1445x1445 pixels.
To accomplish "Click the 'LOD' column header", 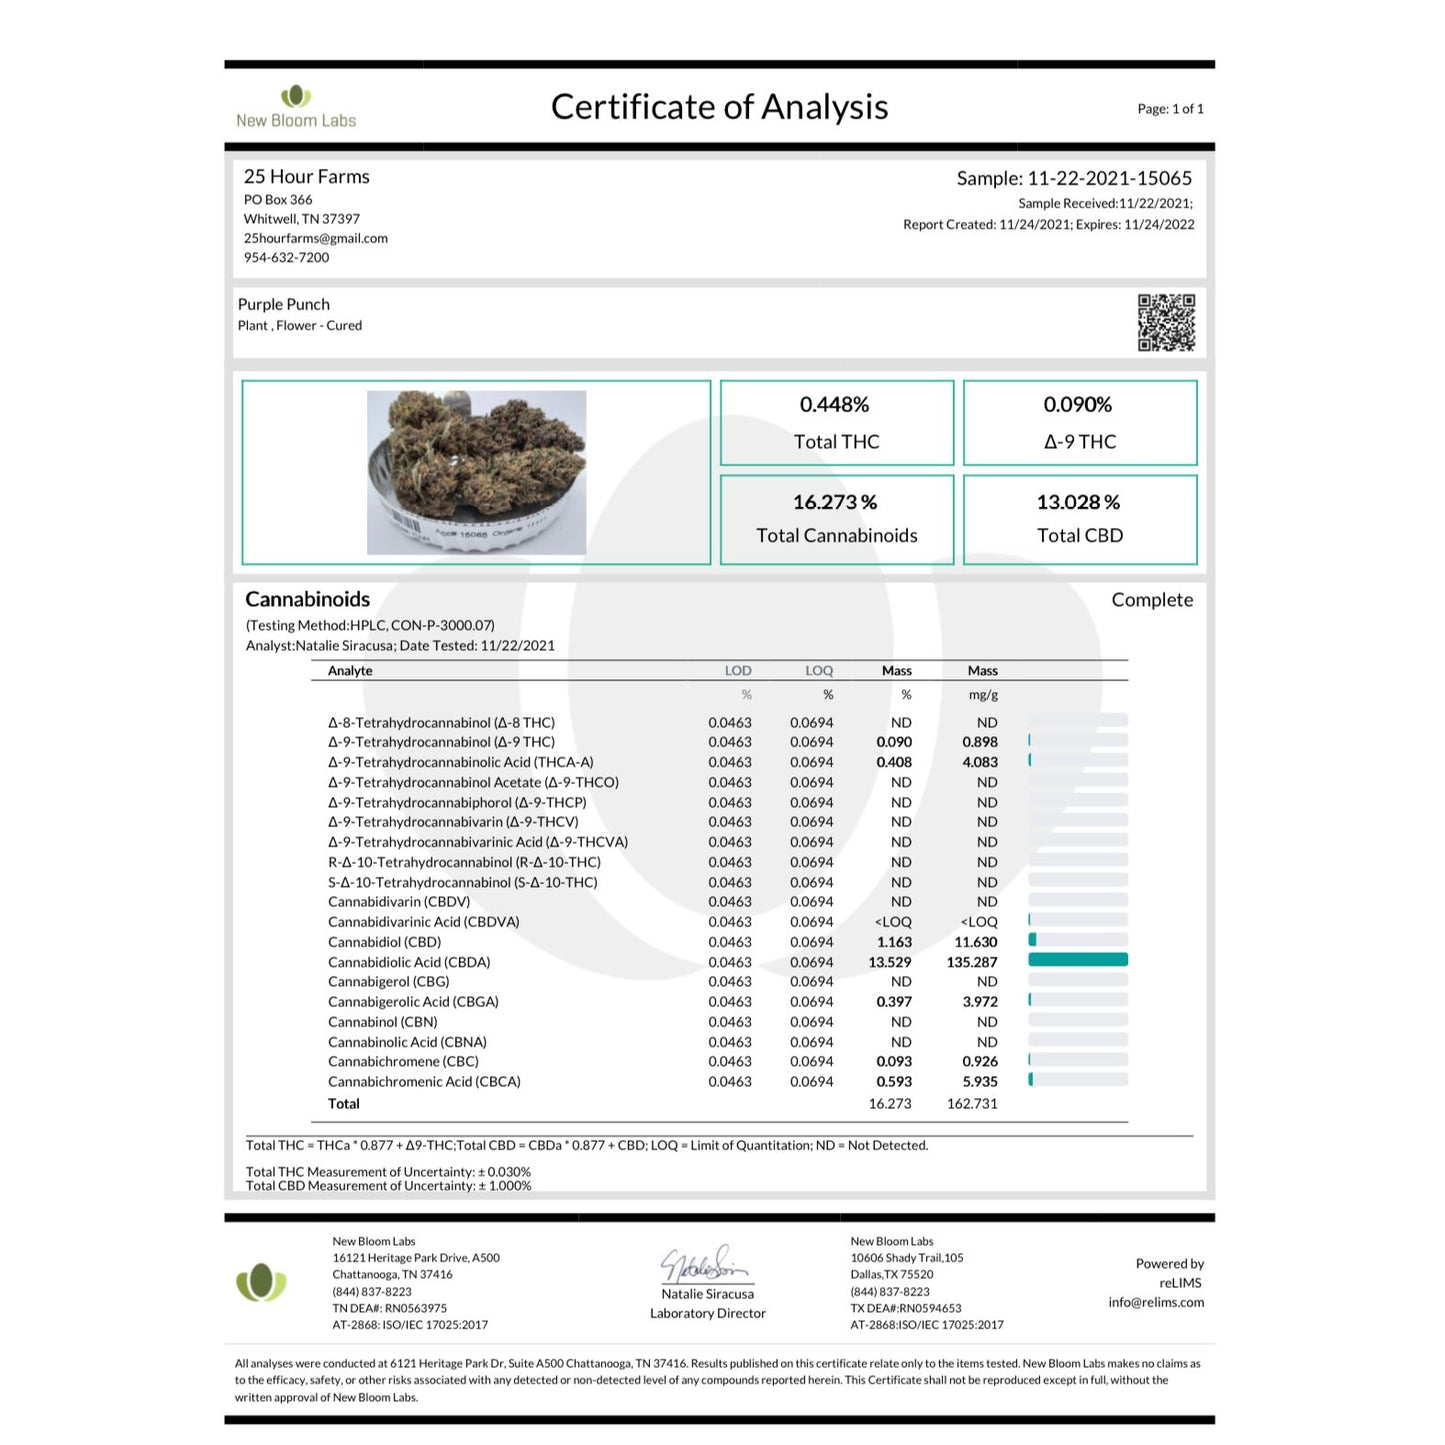I will (x=738, y=671).
